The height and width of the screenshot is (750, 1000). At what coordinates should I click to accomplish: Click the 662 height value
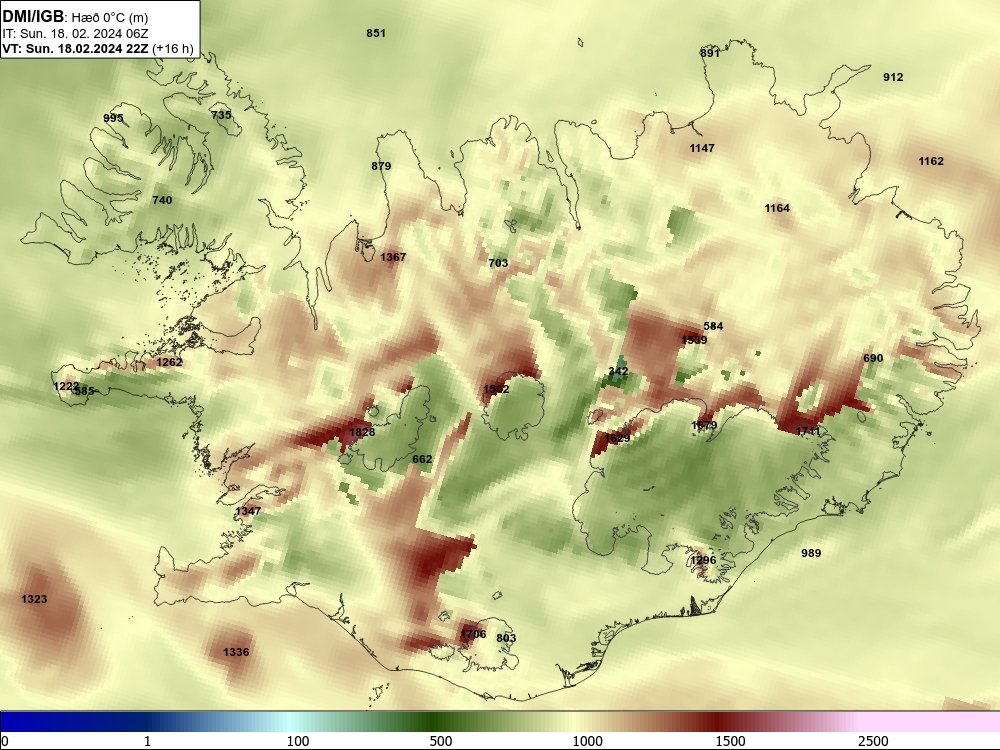pyautogui.click(x=422, y=459)
